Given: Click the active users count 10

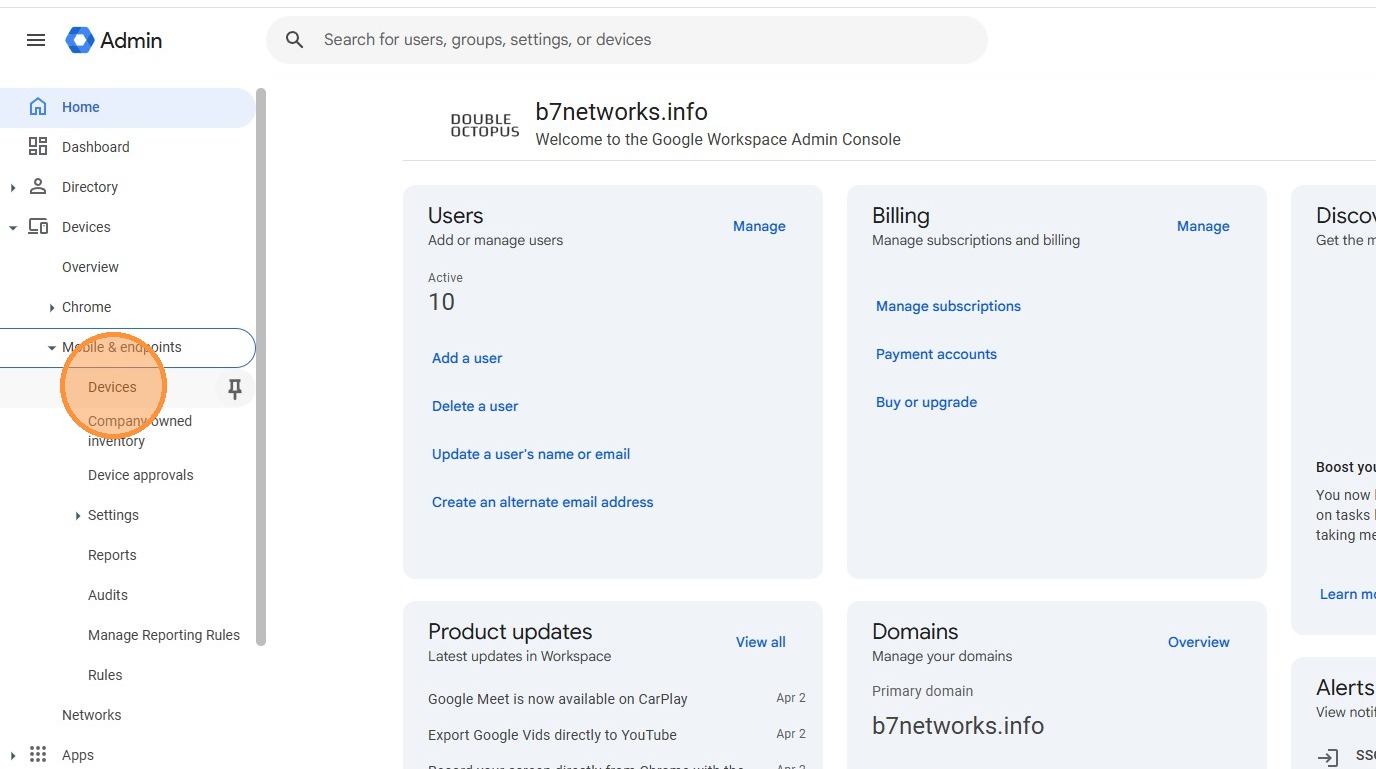Looking at the screenshot, I should point(441,302).
